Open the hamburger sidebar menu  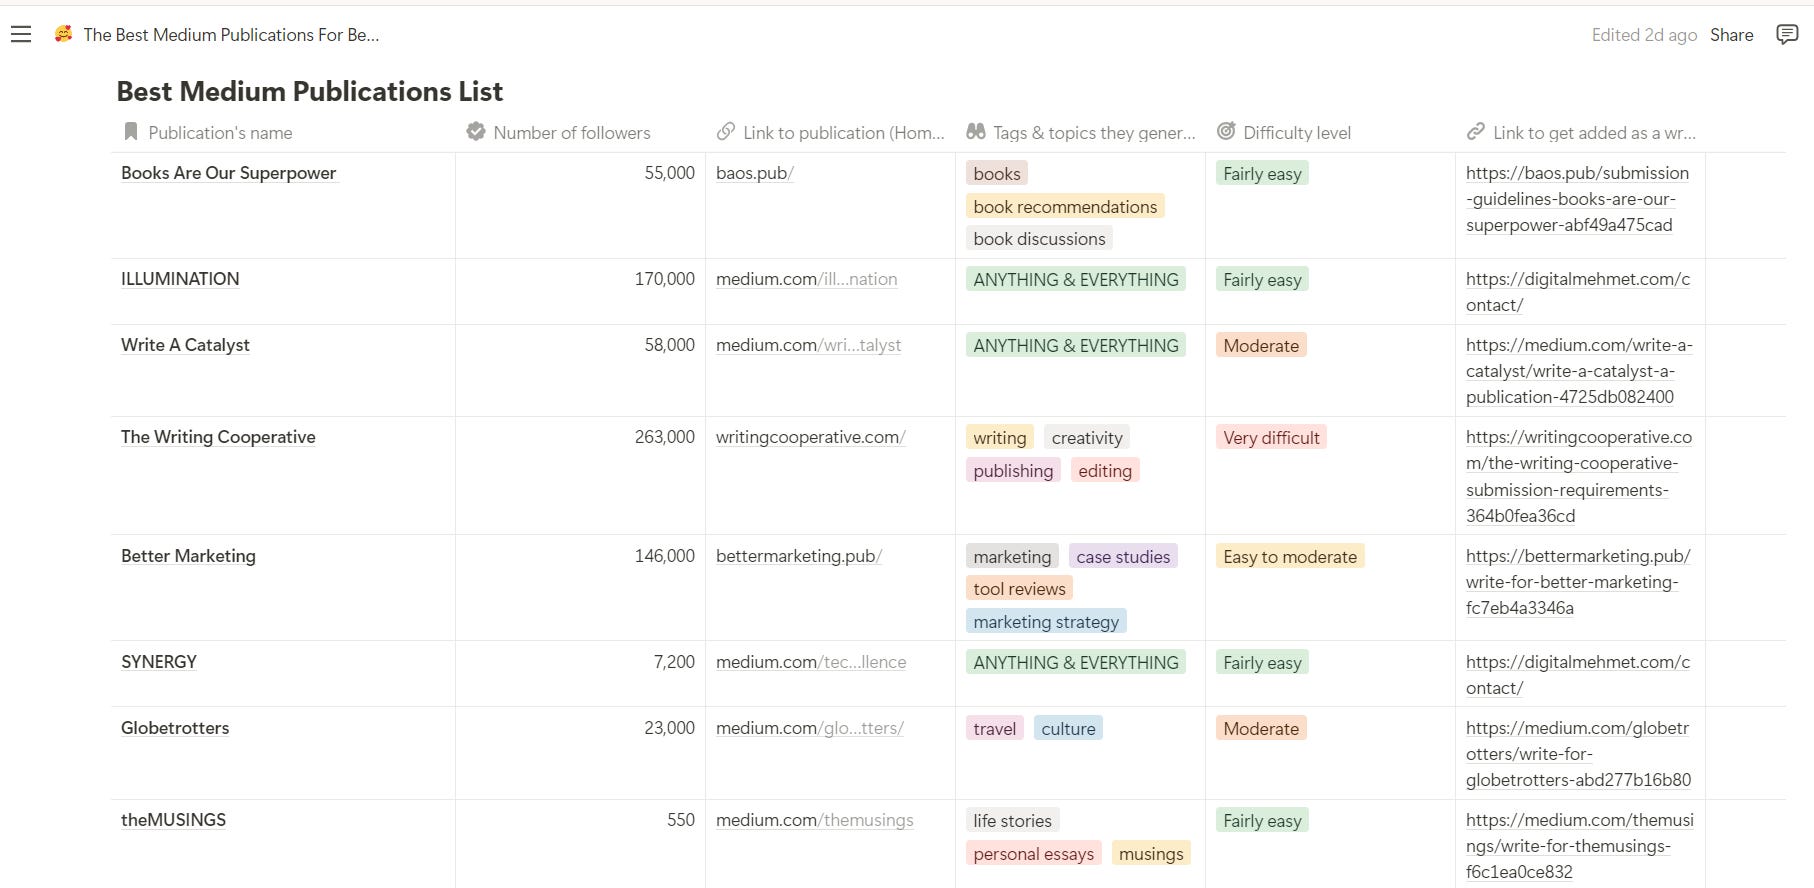coord(21,35)
